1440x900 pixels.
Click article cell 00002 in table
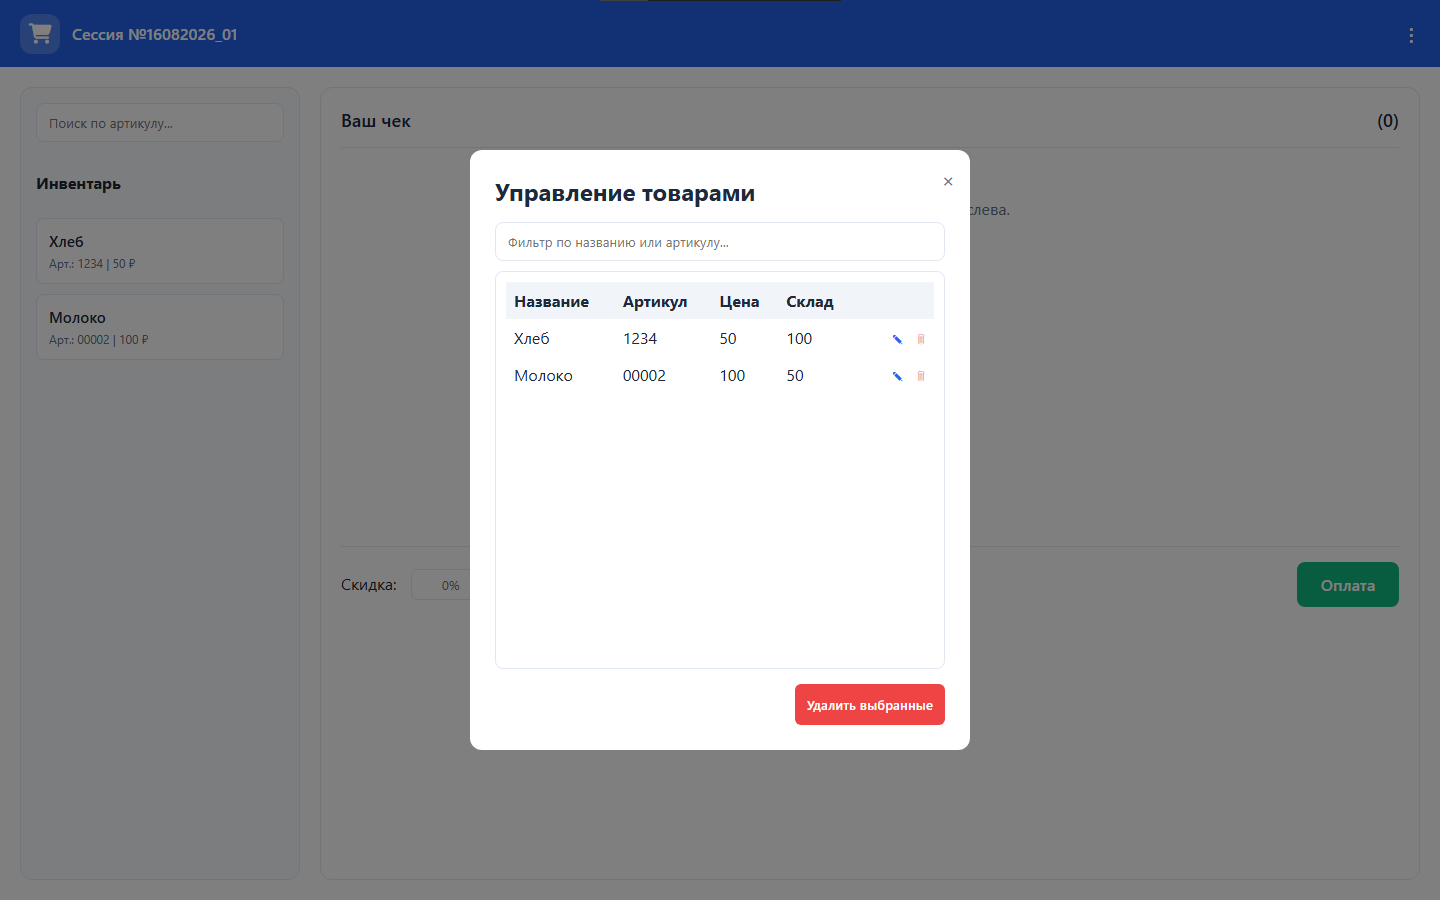coord(644,376)
